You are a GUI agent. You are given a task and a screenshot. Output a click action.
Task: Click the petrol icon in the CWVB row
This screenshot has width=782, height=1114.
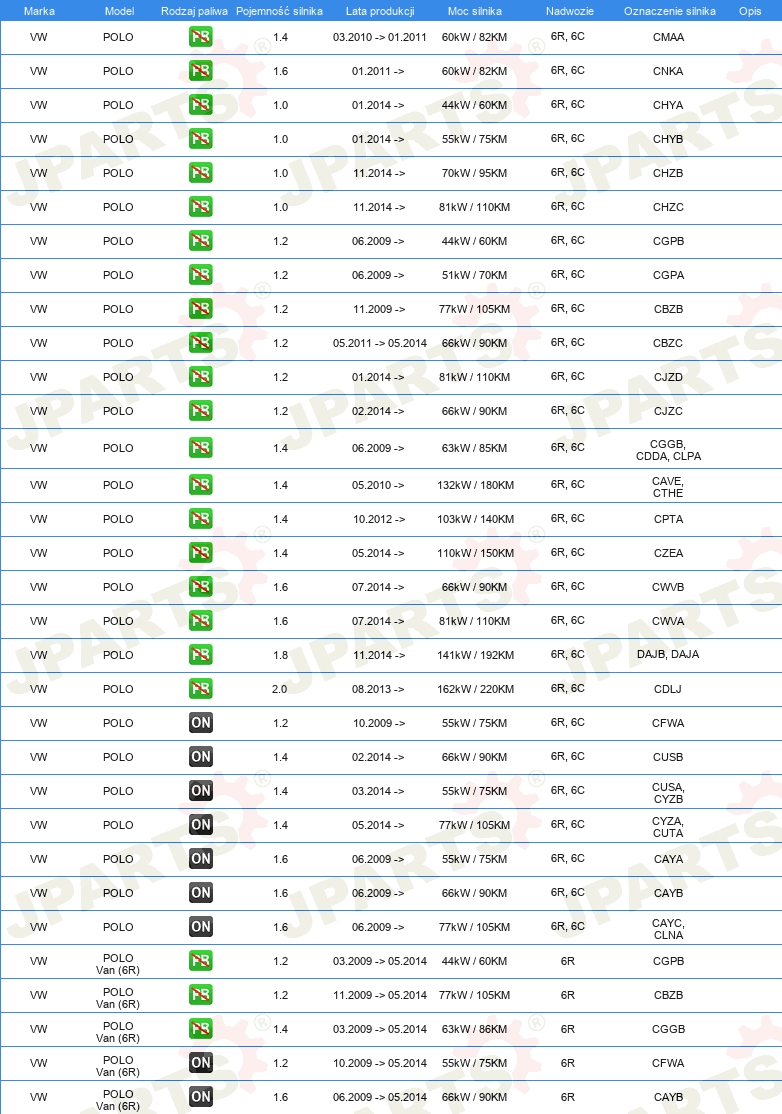pyautogui.click(x=201, y=587)
